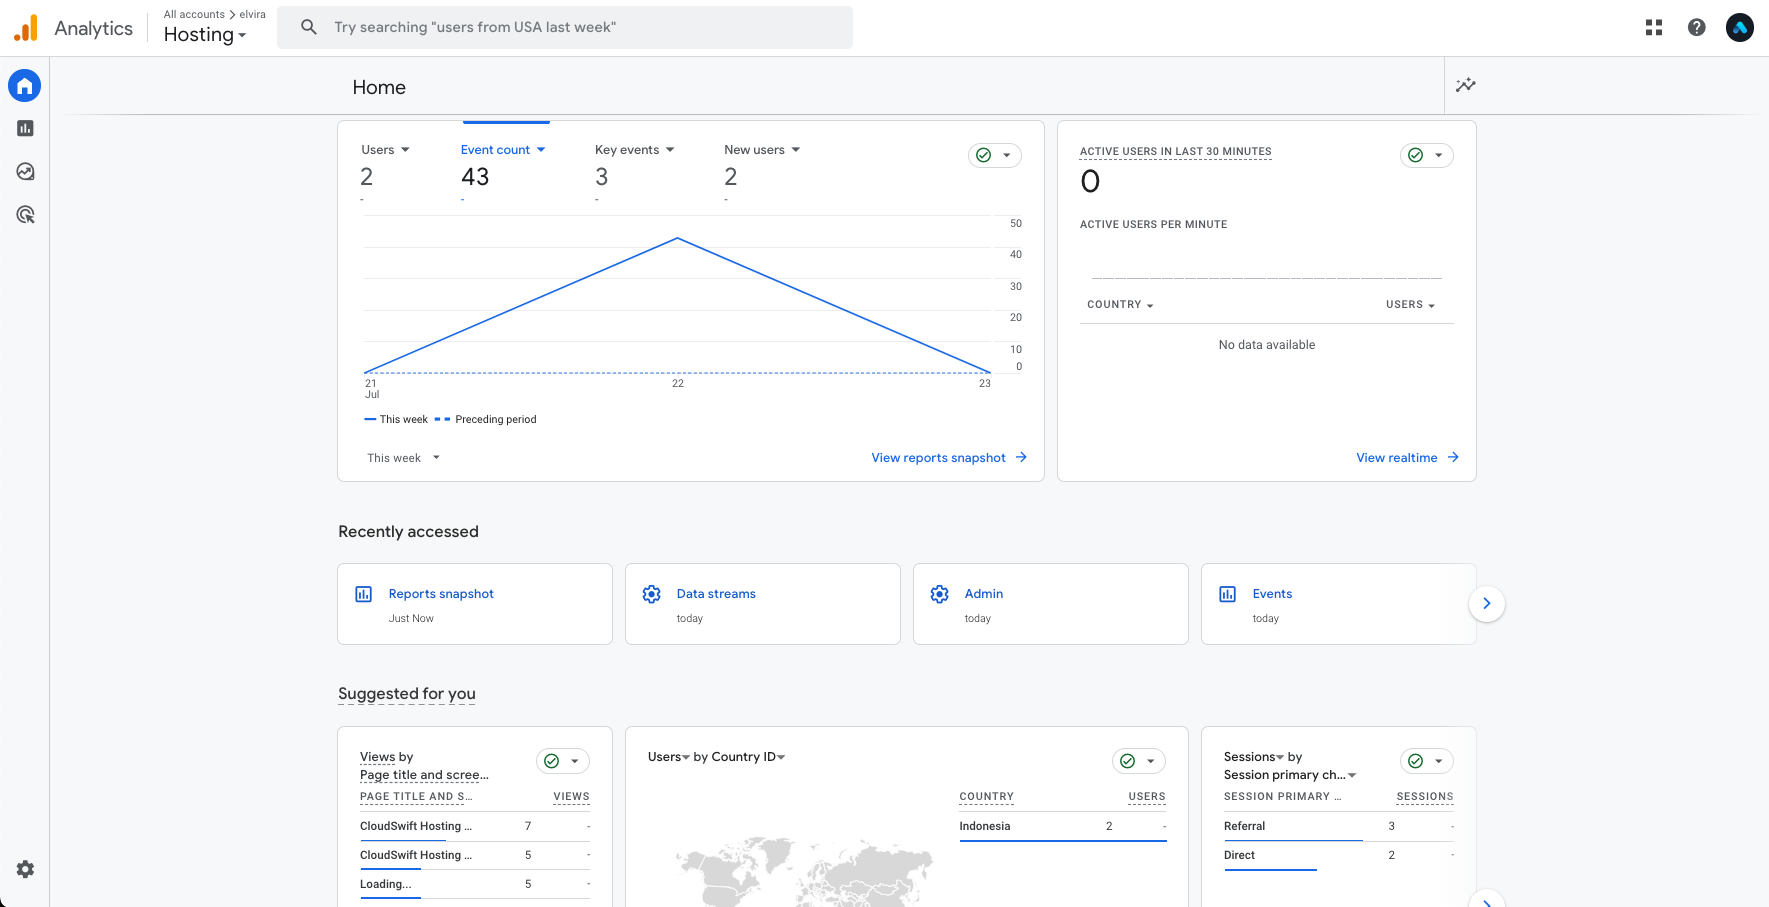Open the Events recent card
1769x907 pixels.
tap(1339, 604)
